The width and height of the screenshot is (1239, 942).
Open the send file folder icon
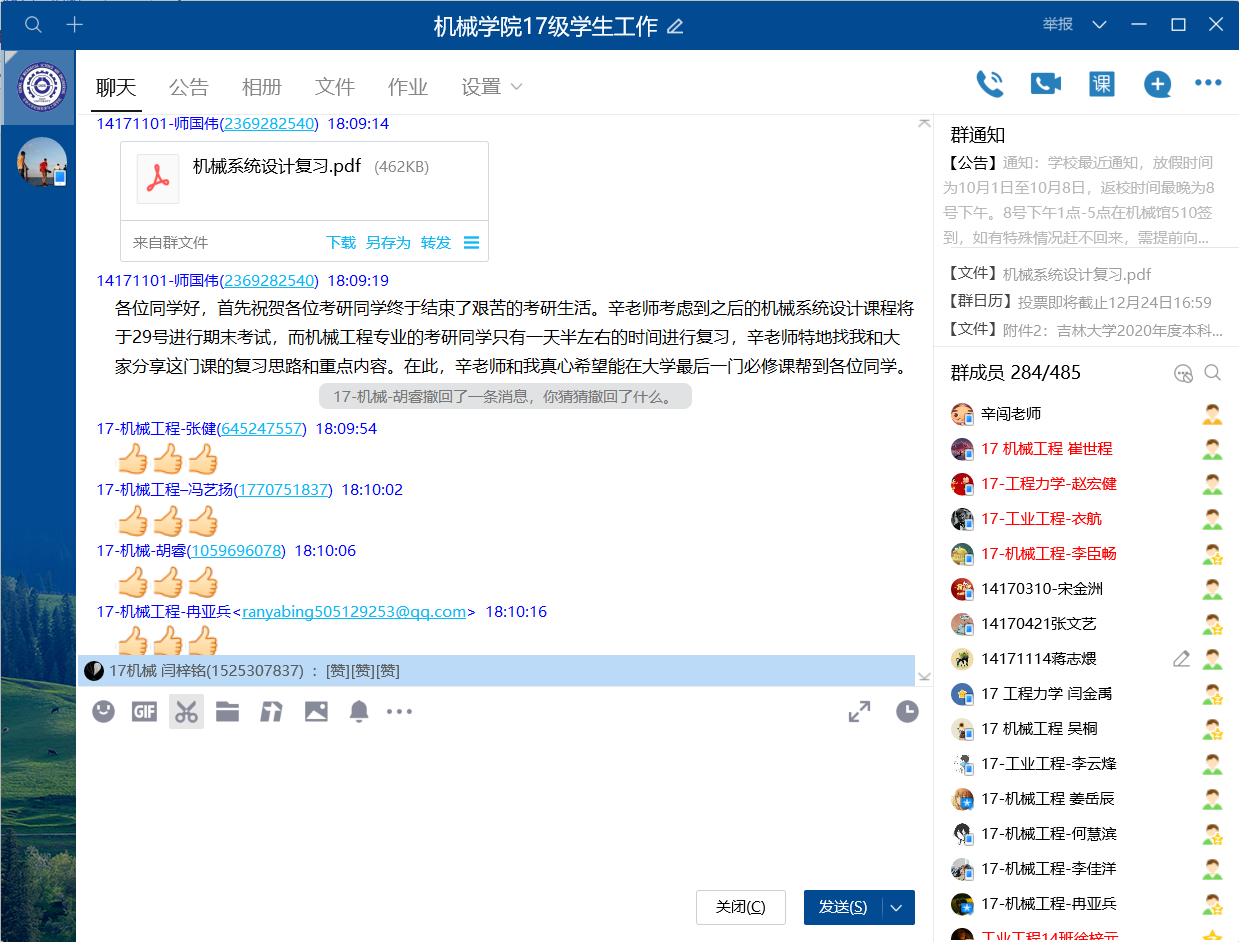[228, 712]
